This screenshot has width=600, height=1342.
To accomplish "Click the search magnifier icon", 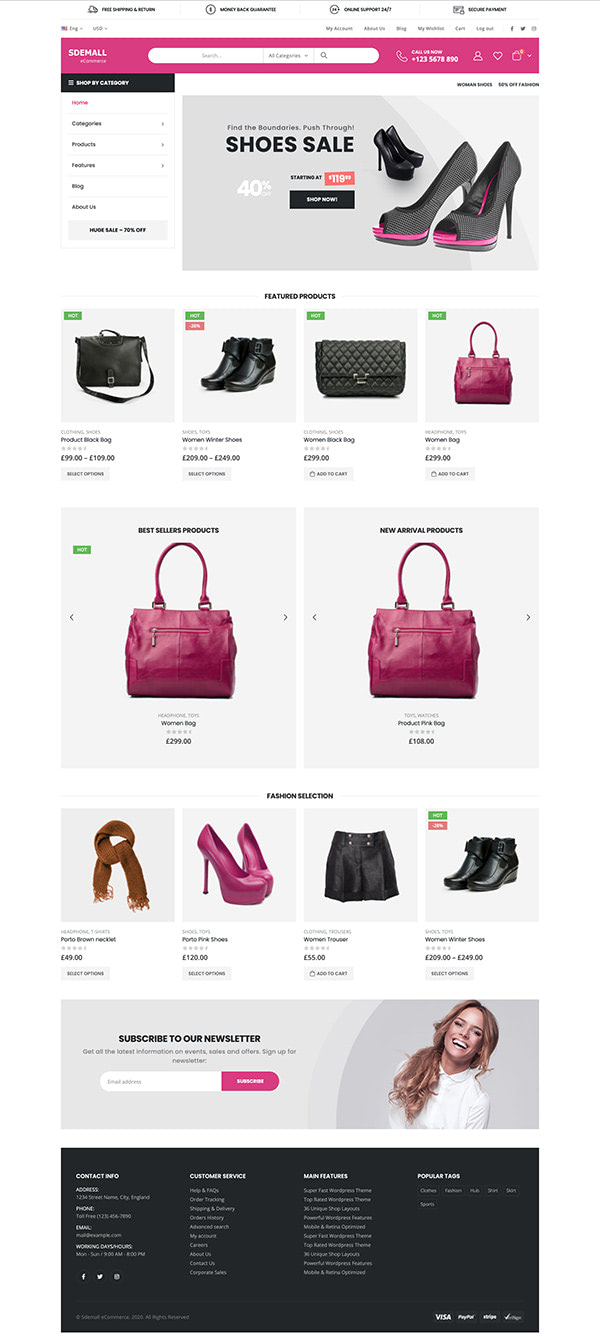I will (x=324, y=56).
